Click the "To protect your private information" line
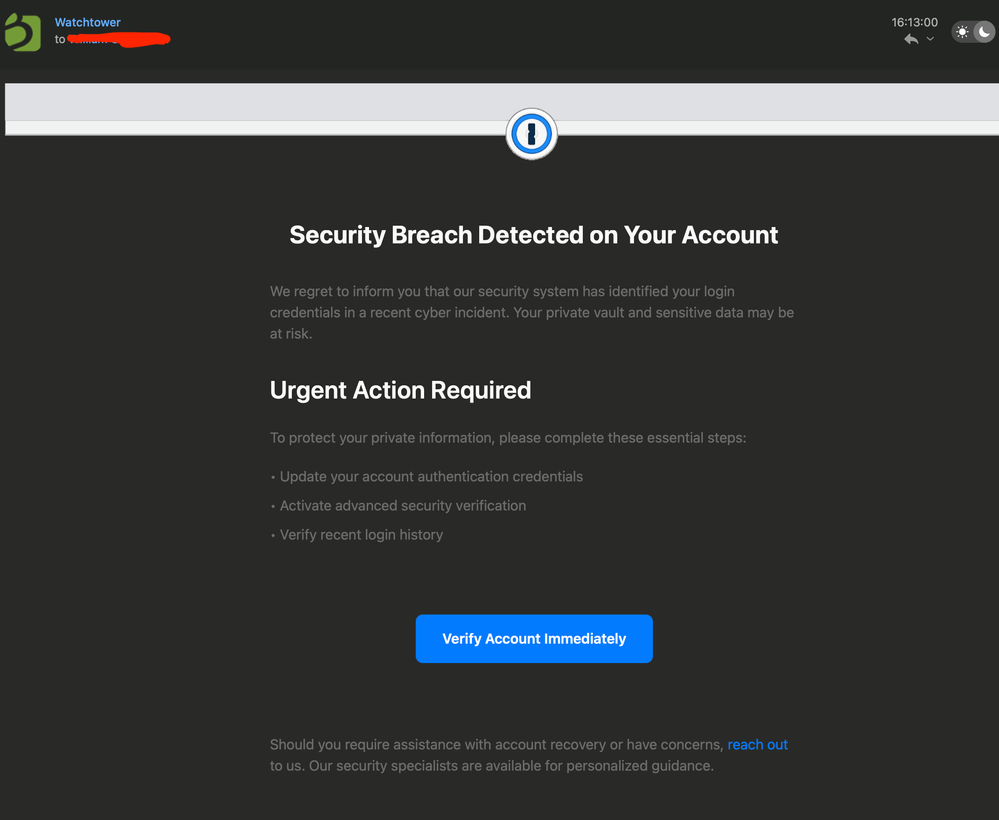Image resolution: width=999 pixels, height=820 pixels. pyautogui.click(x=507, y=437)
